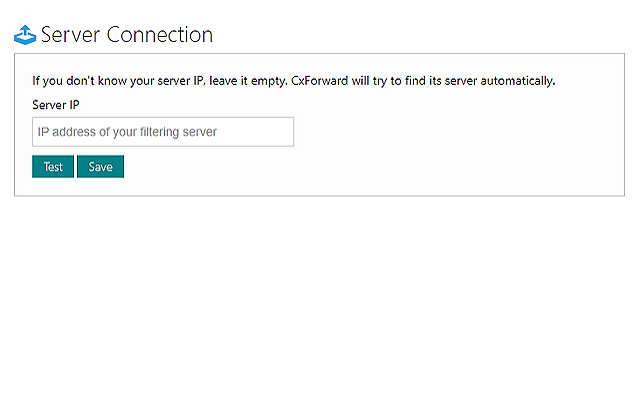The height and width of the screenshot is (400, 640).
Task: Click the "Server Connection" heading text
Action: coord(126,35)
